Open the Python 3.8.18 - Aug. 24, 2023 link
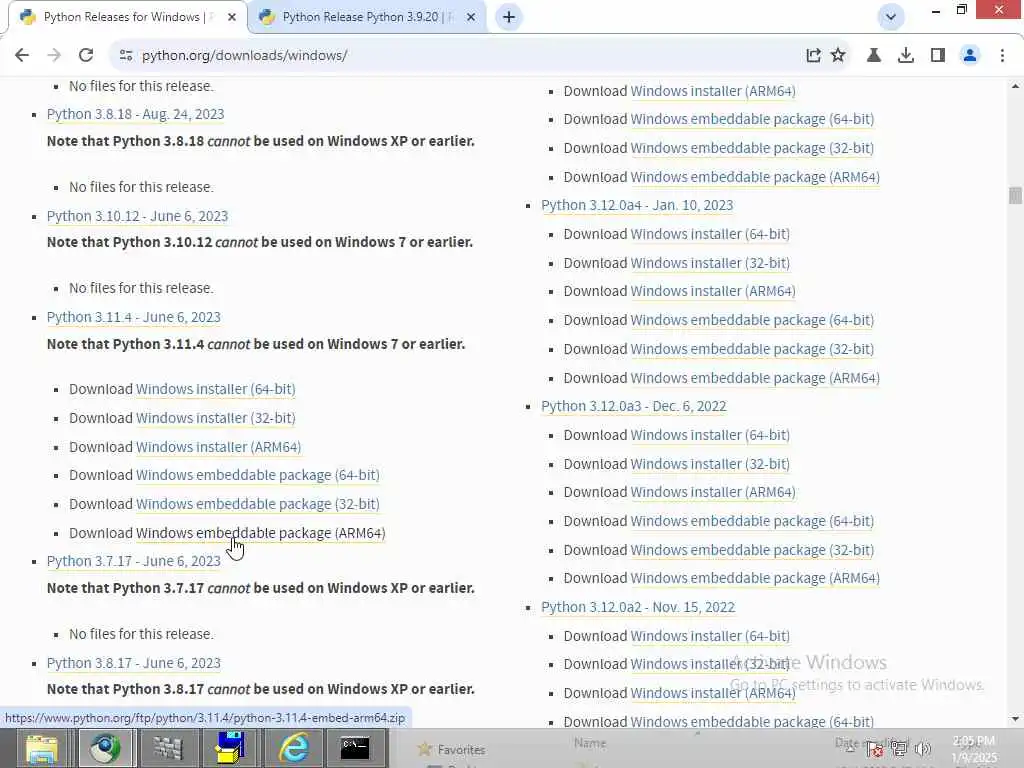 coord(135,114)
